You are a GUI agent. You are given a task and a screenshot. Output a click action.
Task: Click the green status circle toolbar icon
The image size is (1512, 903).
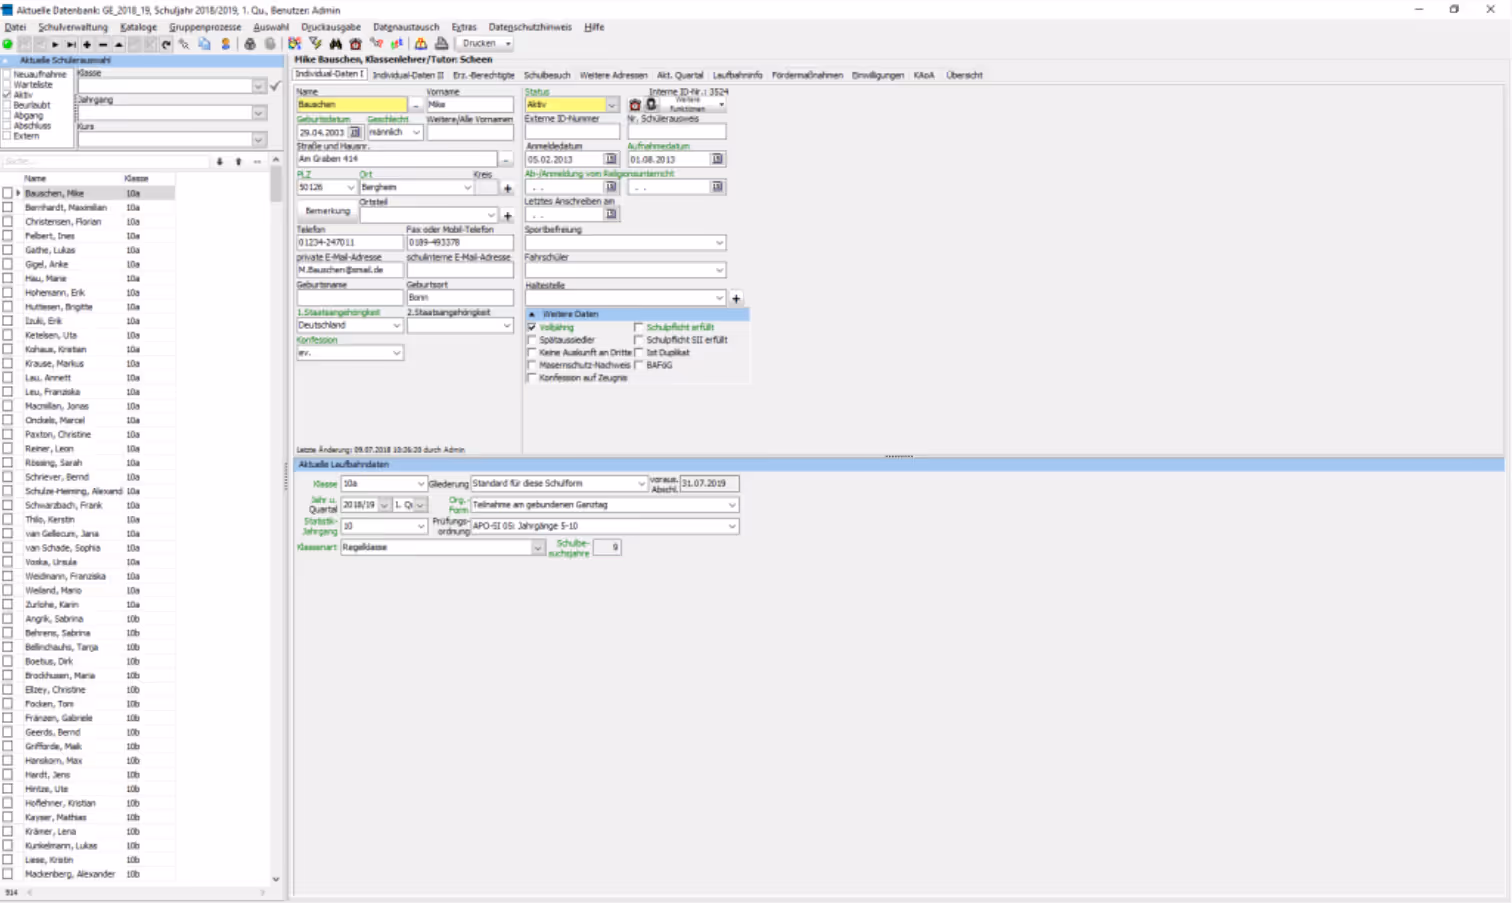click(8, 44)
